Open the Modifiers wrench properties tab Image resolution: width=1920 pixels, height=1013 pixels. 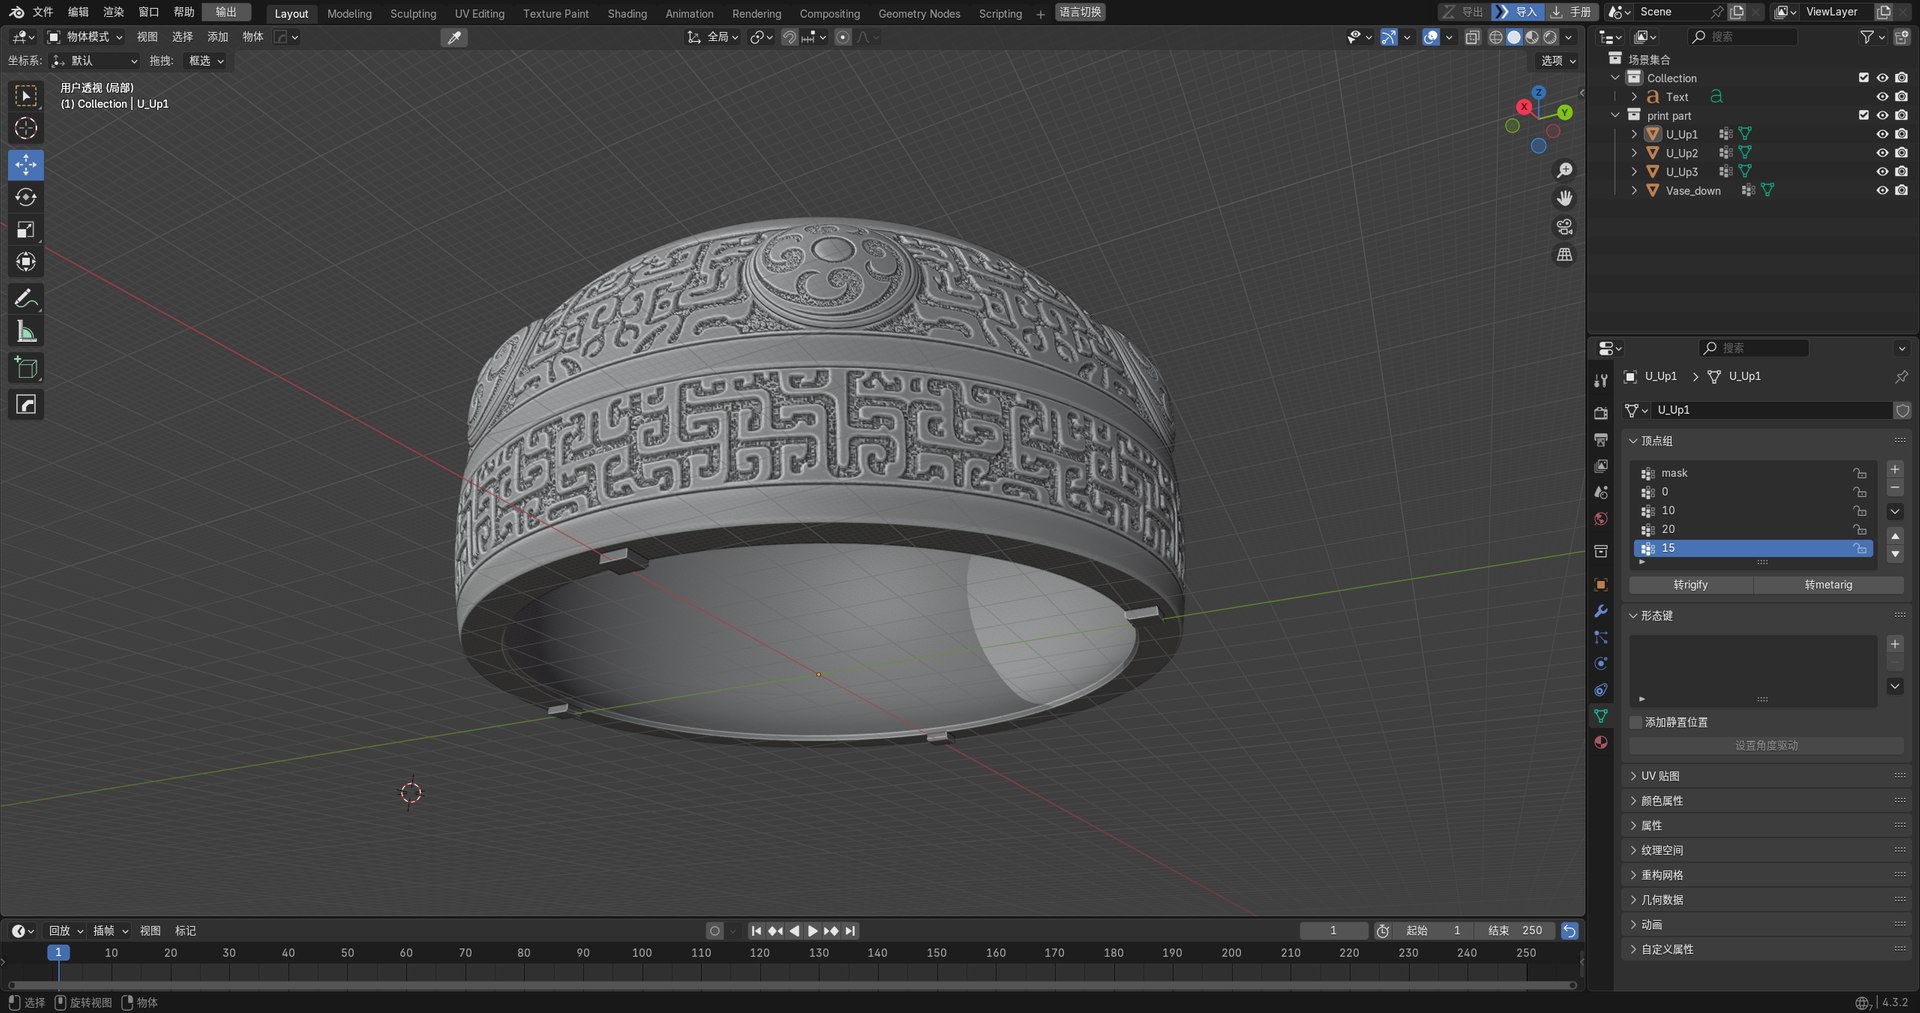pos(1601,611)
